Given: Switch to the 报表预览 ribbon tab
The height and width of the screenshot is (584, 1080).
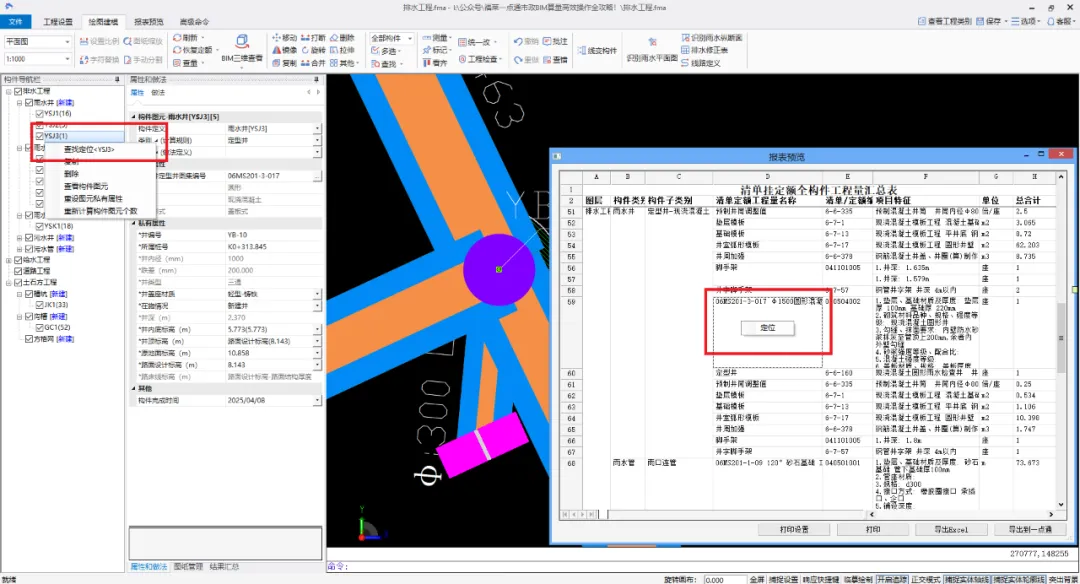Looking at the screenshot, I should click(x=148, y=22).
